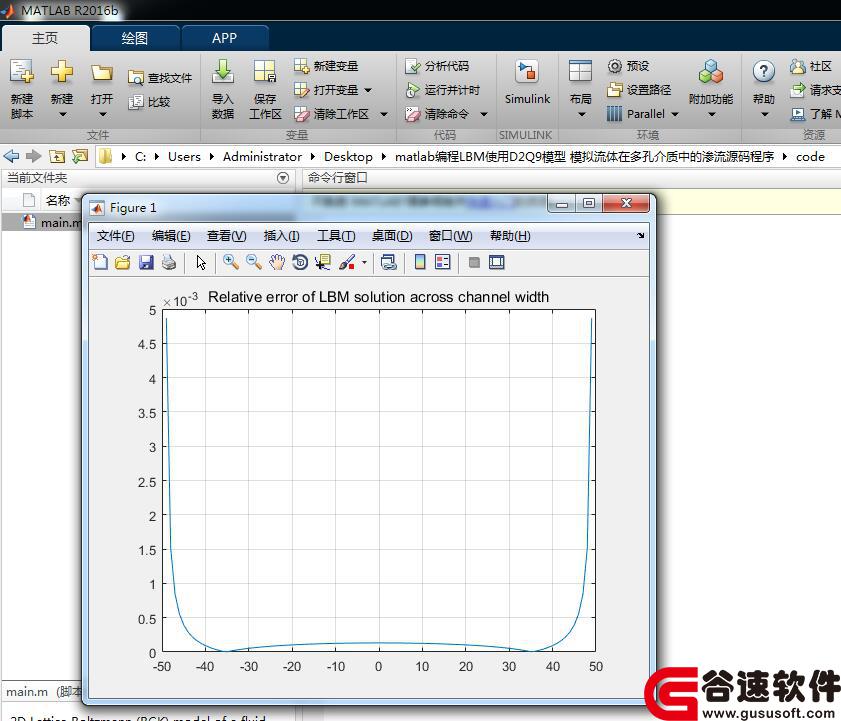Switch to the 主页 tab
Viewport: 841px width, 721px height.
pyautogui.click(x=45, y=38)
